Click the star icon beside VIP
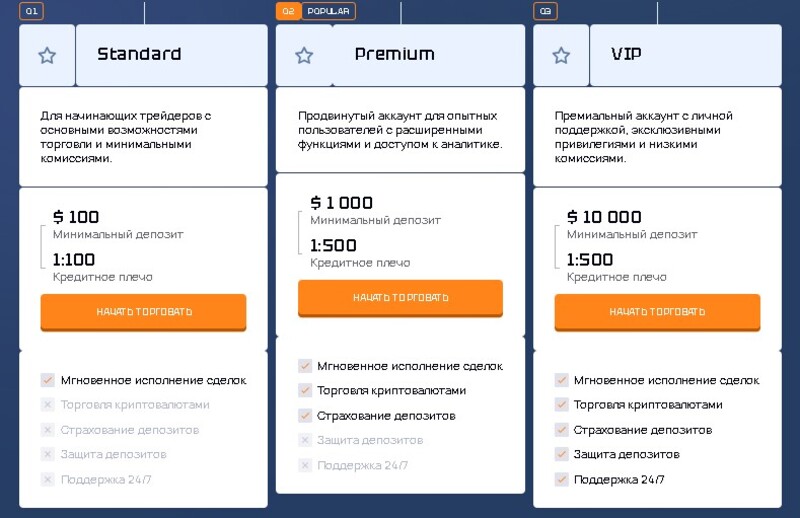Screen dimensions: 800x518 click(x=561, y=55)
